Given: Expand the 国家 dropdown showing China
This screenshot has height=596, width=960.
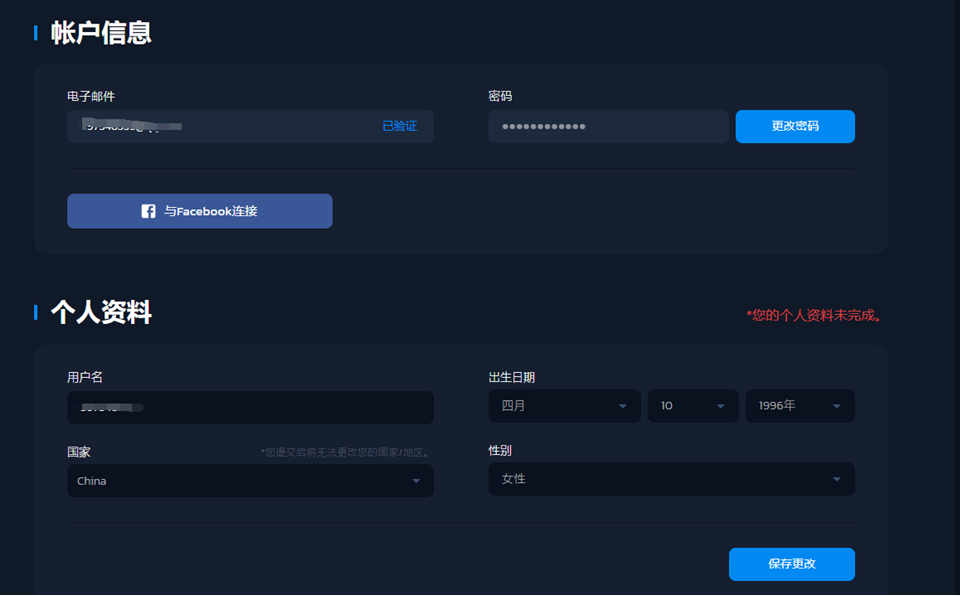Looking at the screenshot, I should coord(250,481).
